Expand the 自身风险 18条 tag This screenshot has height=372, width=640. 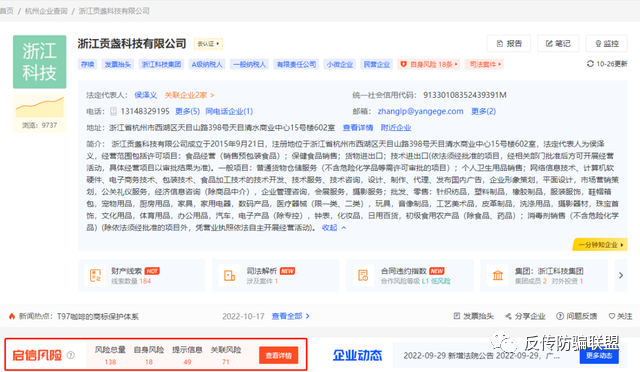(429, 64)
